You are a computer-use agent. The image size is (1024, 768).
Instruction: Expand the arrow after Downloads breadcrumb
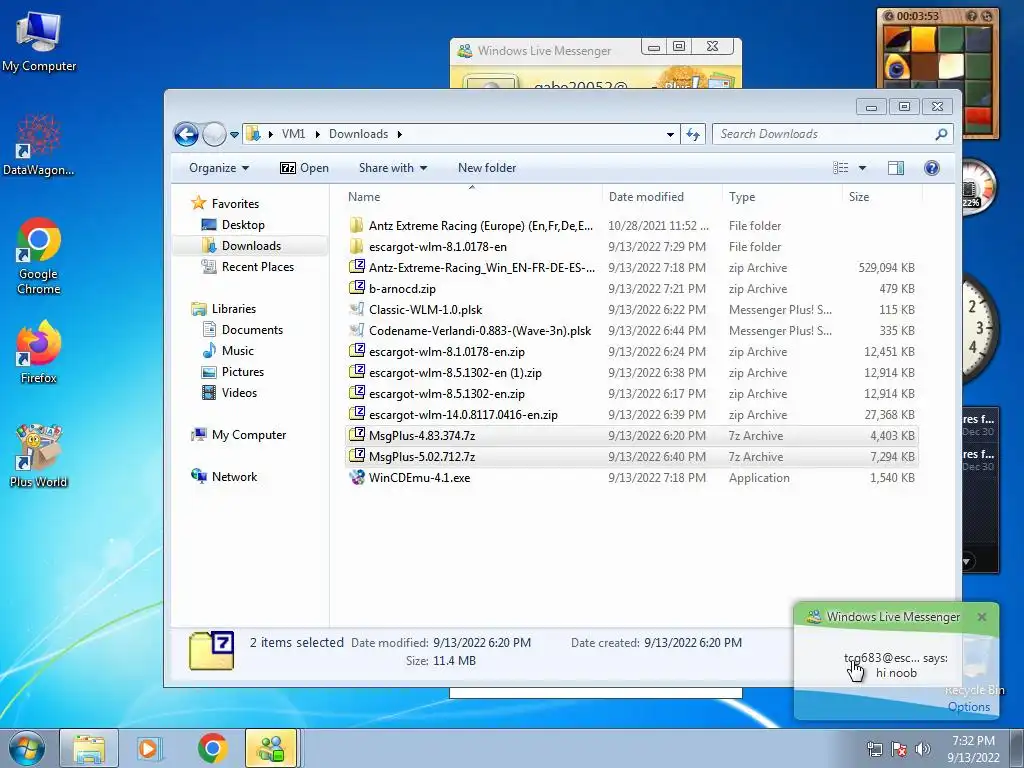[399, 134]
